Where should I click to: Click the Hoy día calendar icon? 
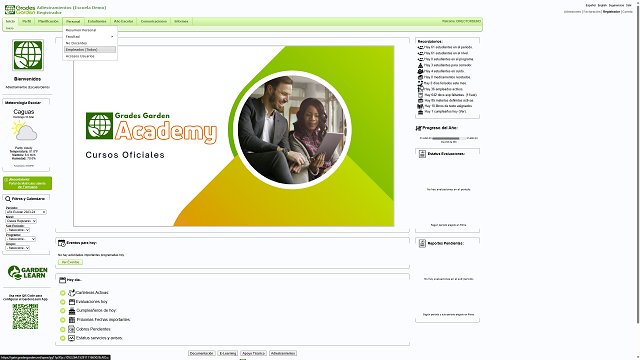pyautogui.click(x=62, y=280)
